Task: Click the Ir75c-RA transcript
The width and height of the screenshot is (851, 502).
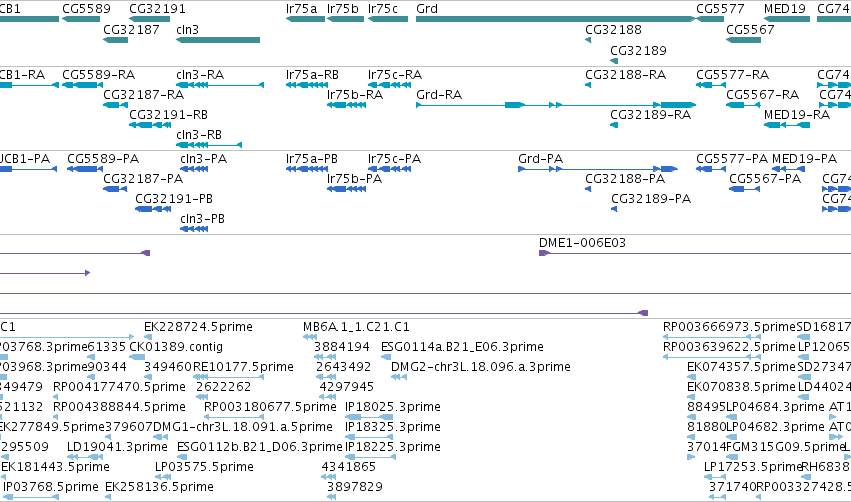Action: (389, 85)
